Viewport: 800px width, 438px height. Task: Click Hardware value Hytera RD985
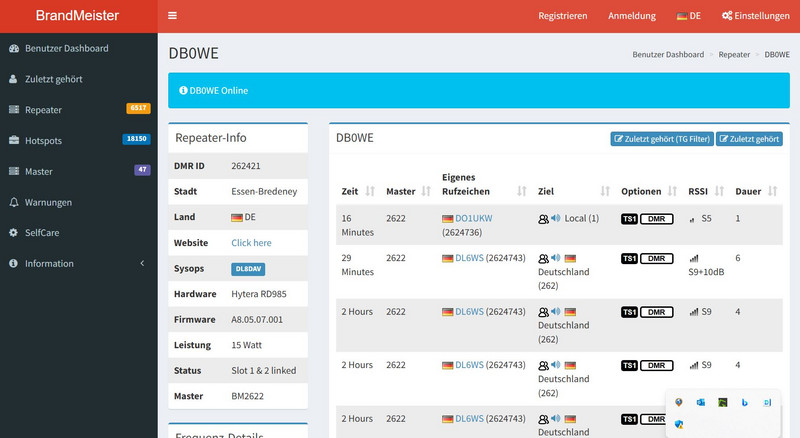(259, 294)
